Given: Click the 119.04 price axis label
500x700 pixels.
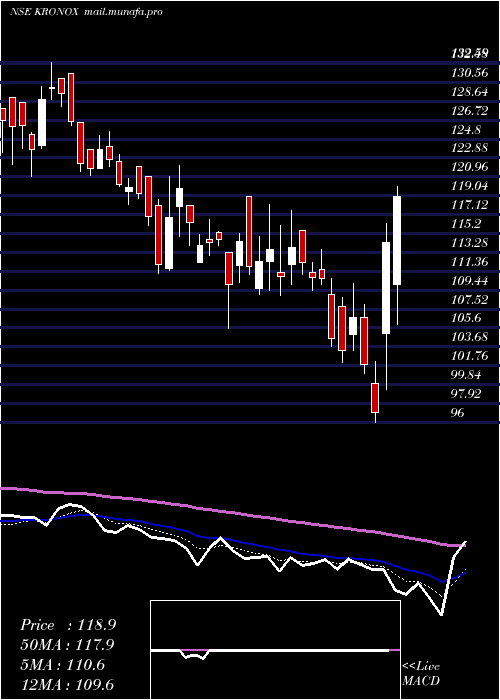Looking at the screenshot, I should click(x=470, y=186).
